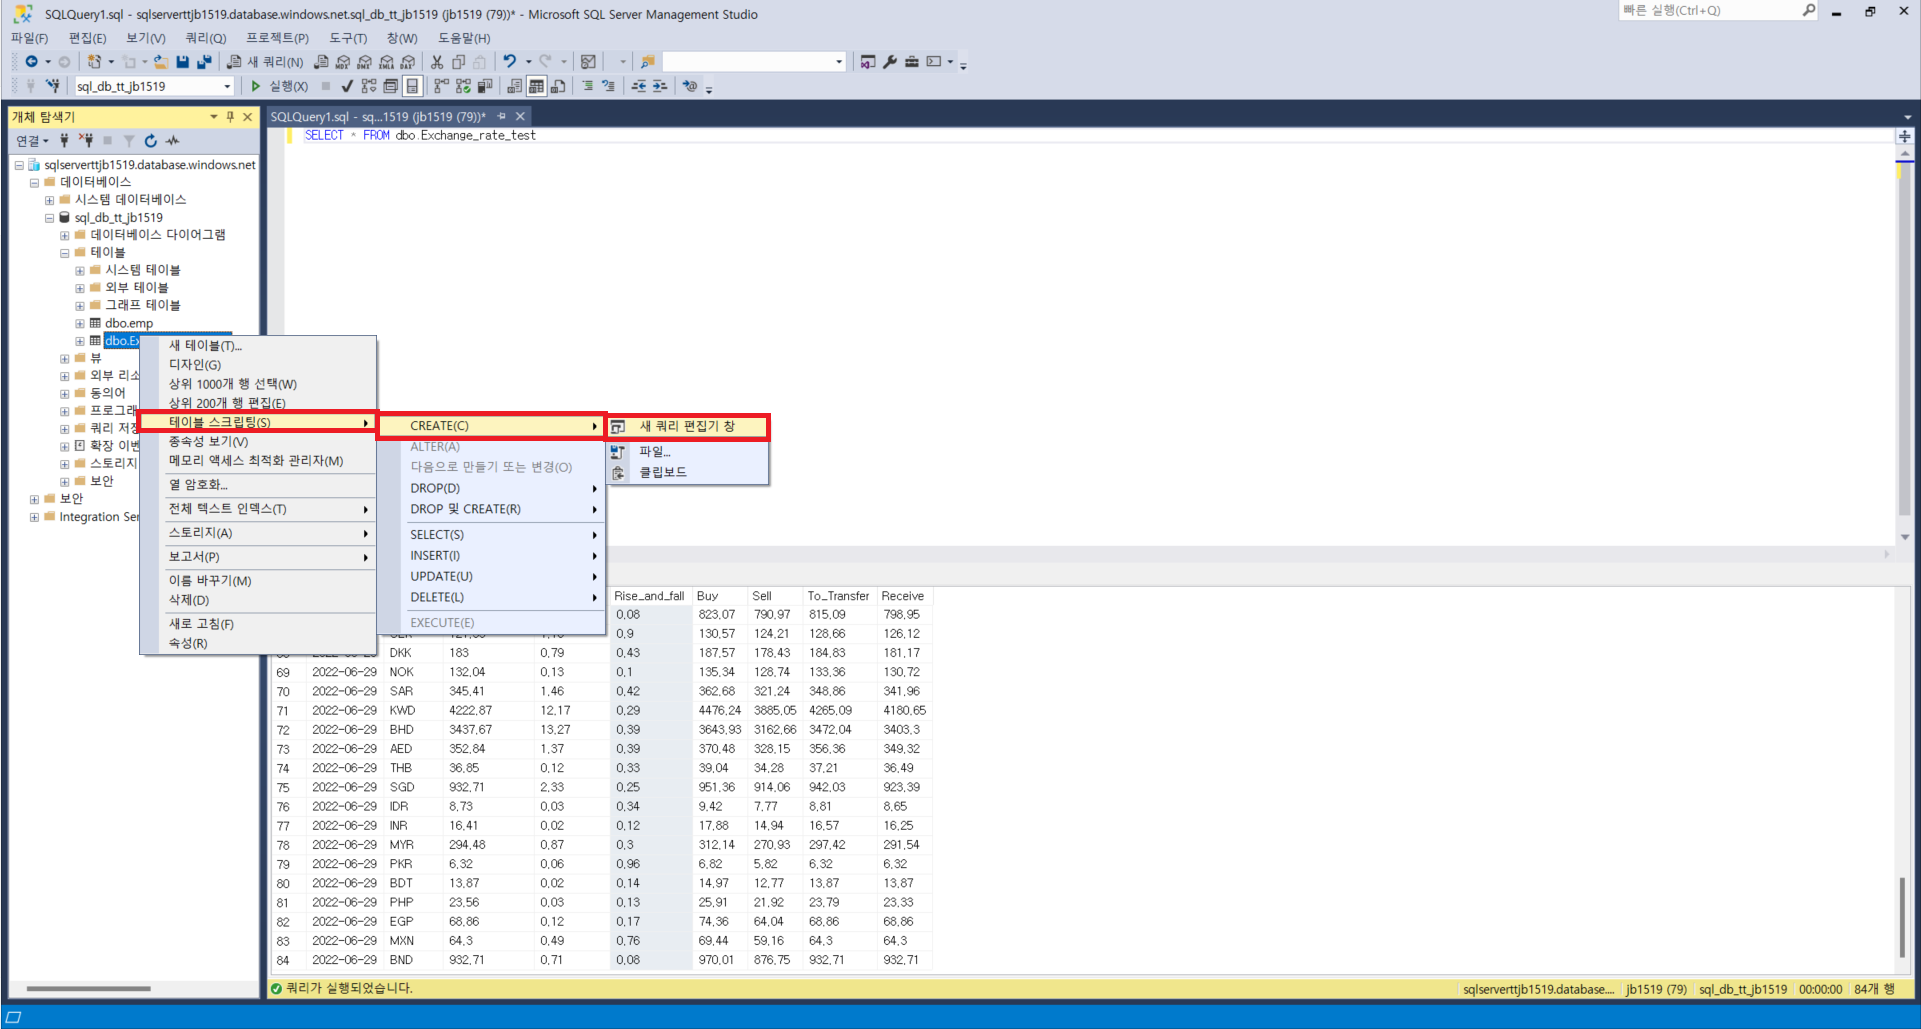The width and height of the screenshot is (1921, 1029).
Task: Click the Parse checkmark icon
Action: (x=347, y=86)
